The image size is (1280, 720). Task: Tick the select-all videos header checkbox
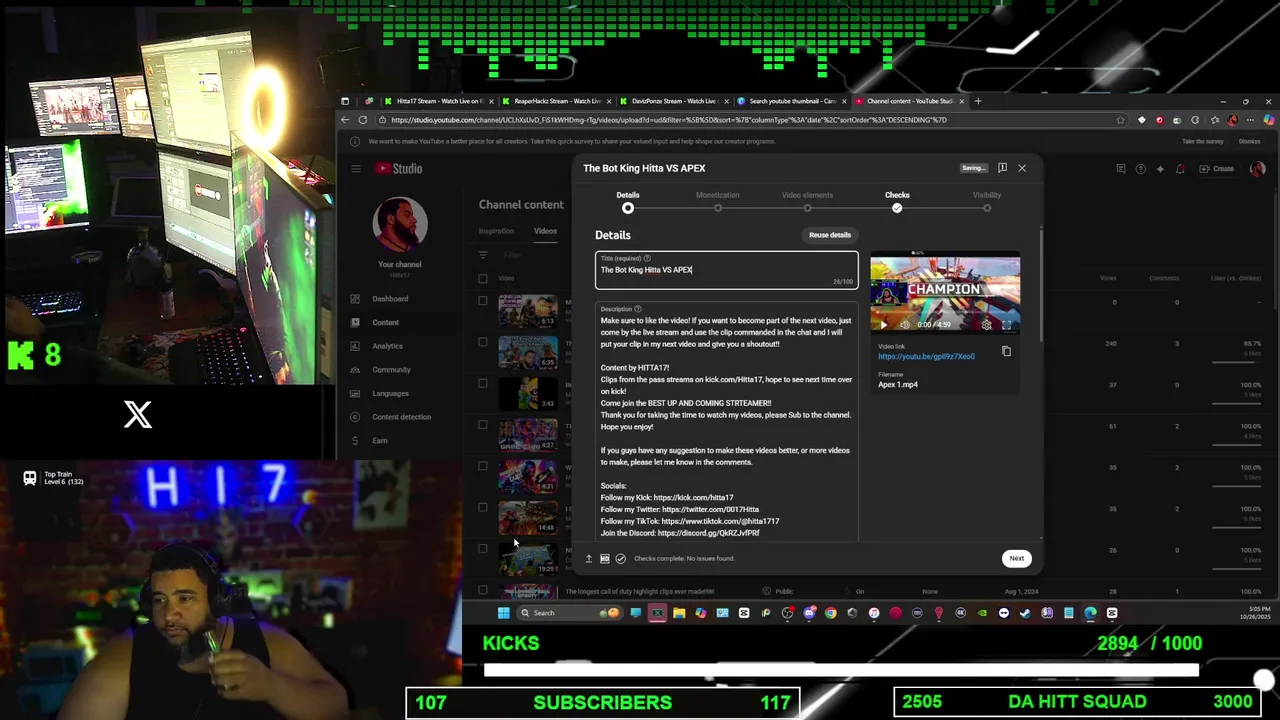[483, 278]
